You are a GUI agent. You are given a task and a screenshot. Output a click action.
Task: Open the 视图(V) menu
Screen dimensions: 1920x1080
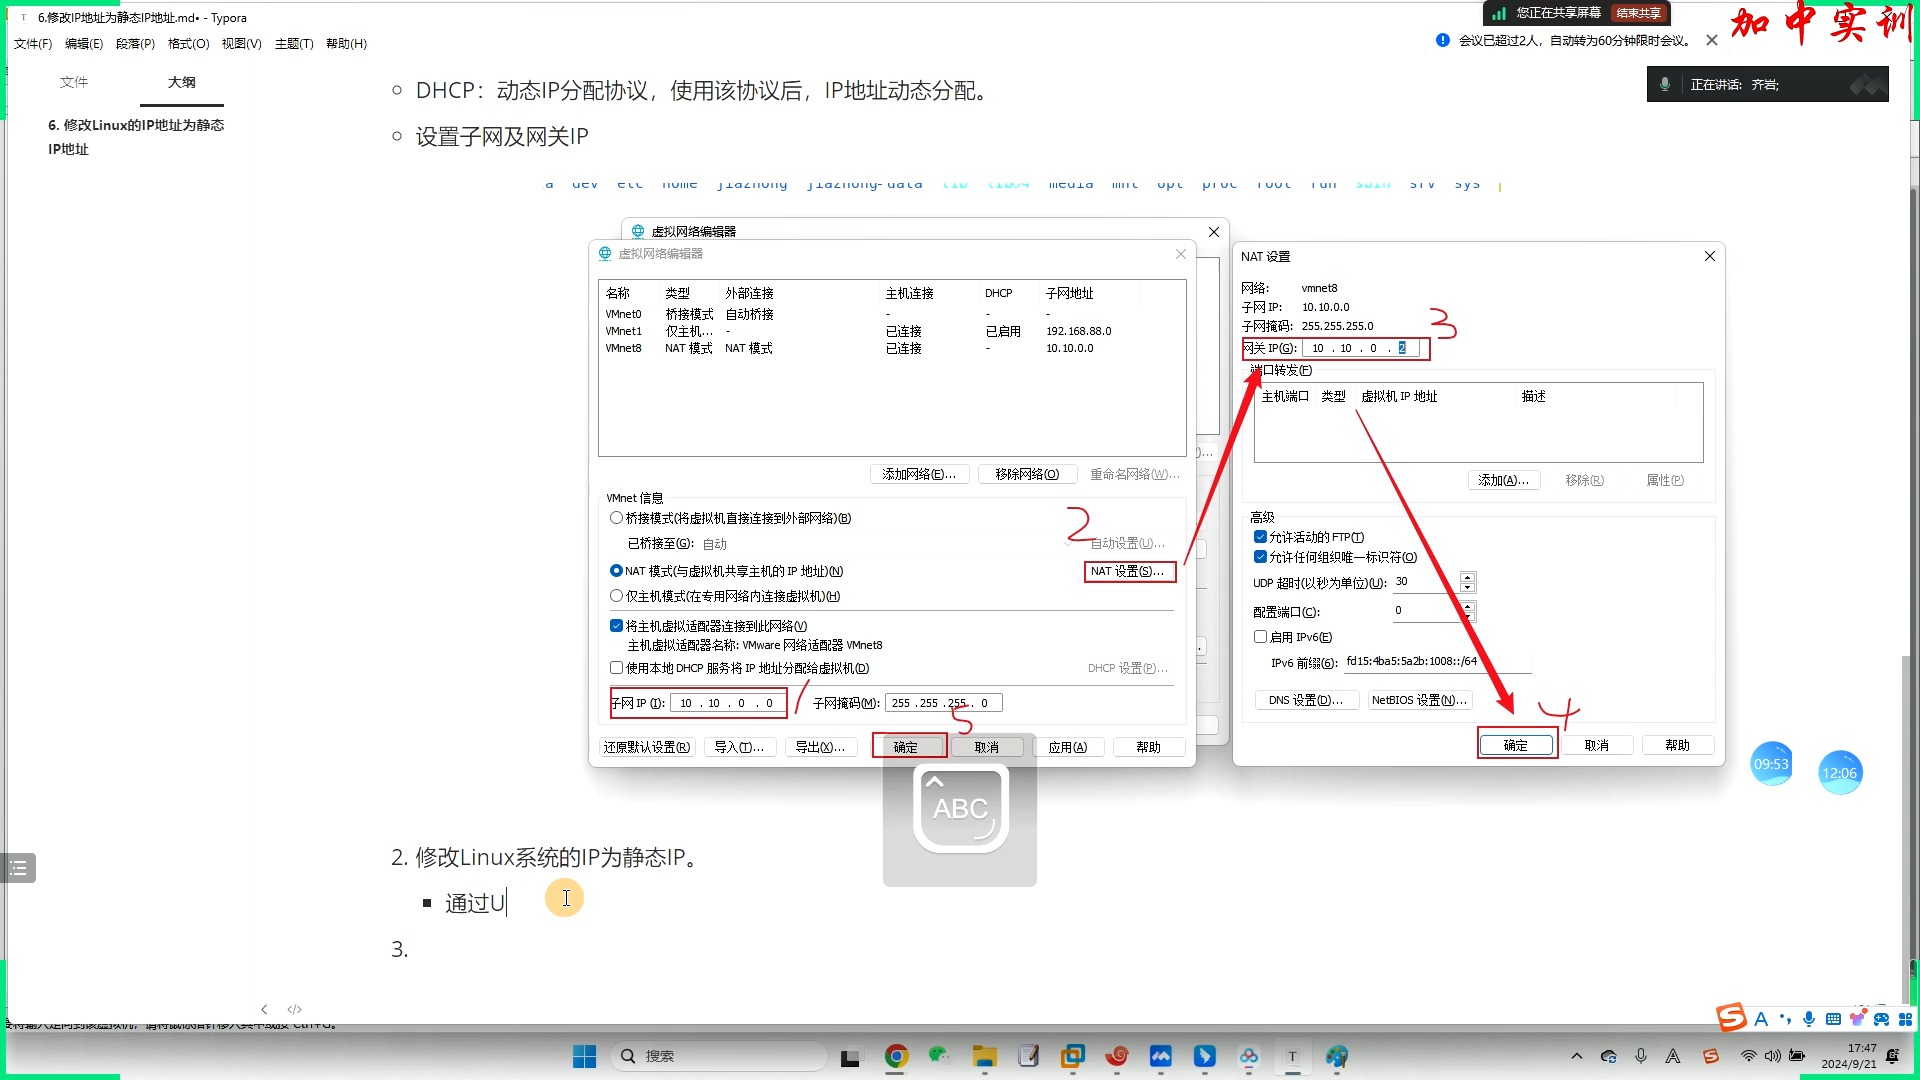(241, 44)
